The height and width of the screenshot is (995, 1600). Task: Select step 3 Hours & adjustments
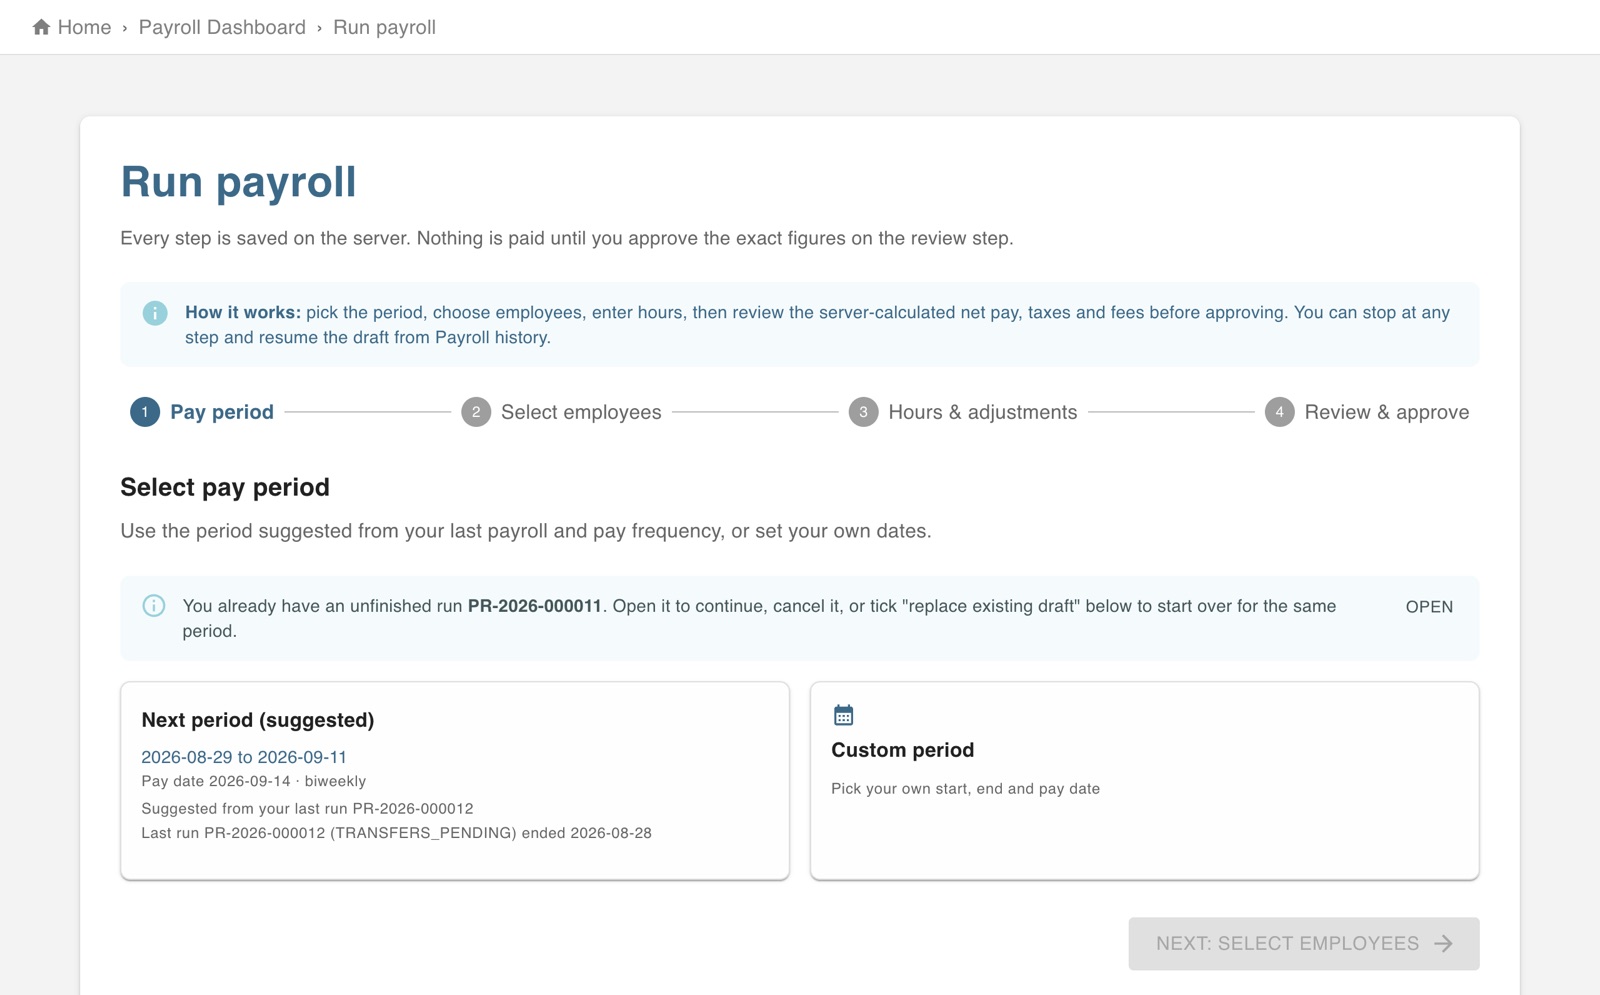[963, 412]
